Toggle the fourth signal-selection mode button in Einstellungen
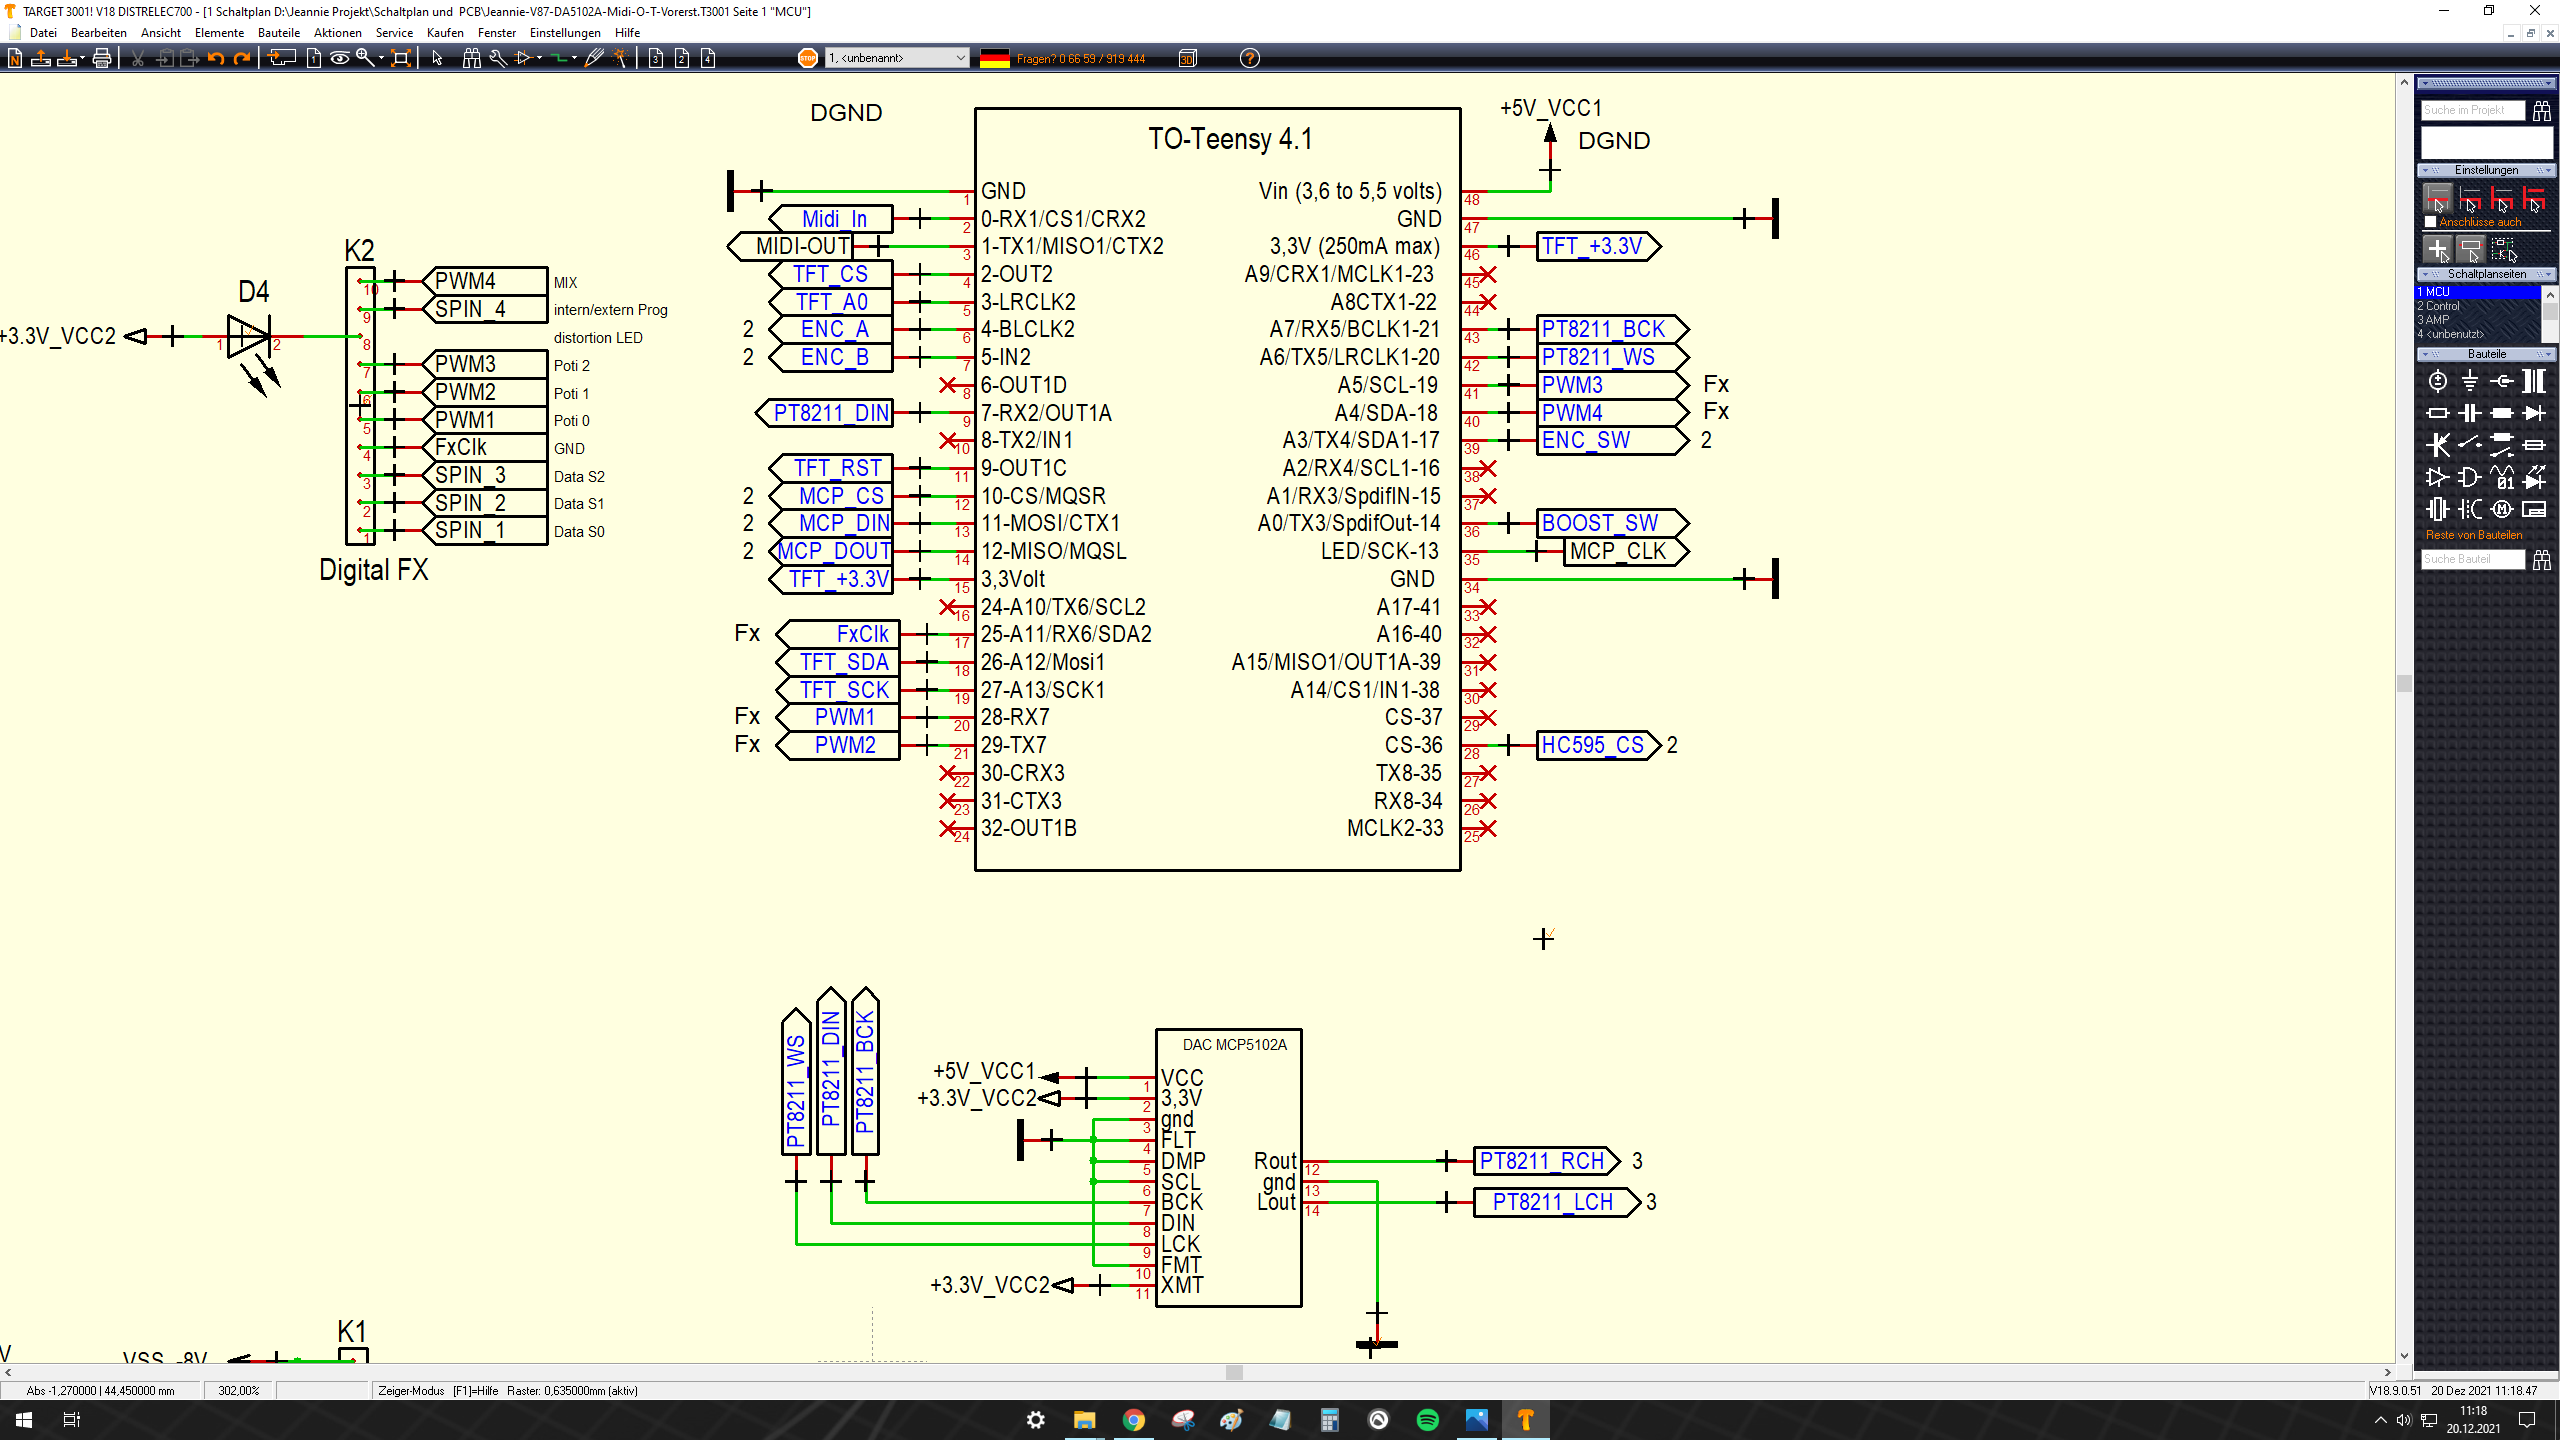 coord(2534,198)
